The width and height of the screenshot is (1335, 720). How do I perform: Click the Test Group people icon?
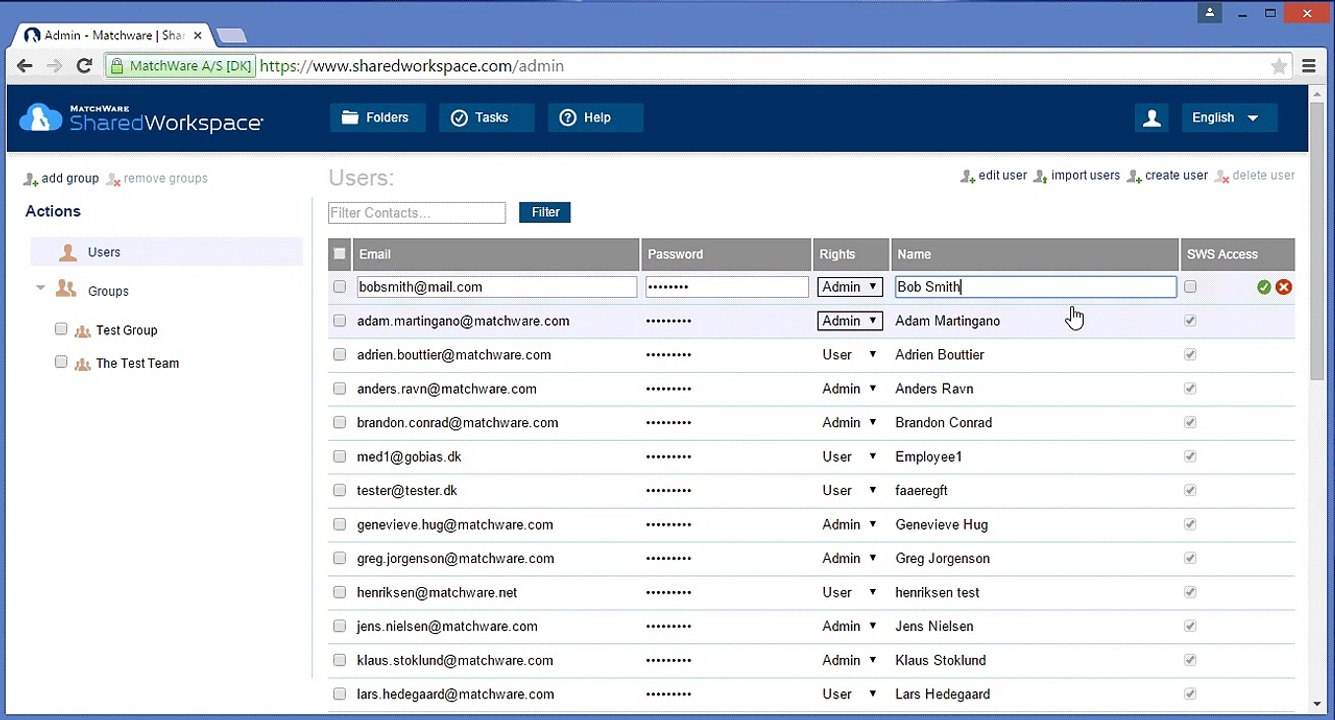tap(83, 331)
